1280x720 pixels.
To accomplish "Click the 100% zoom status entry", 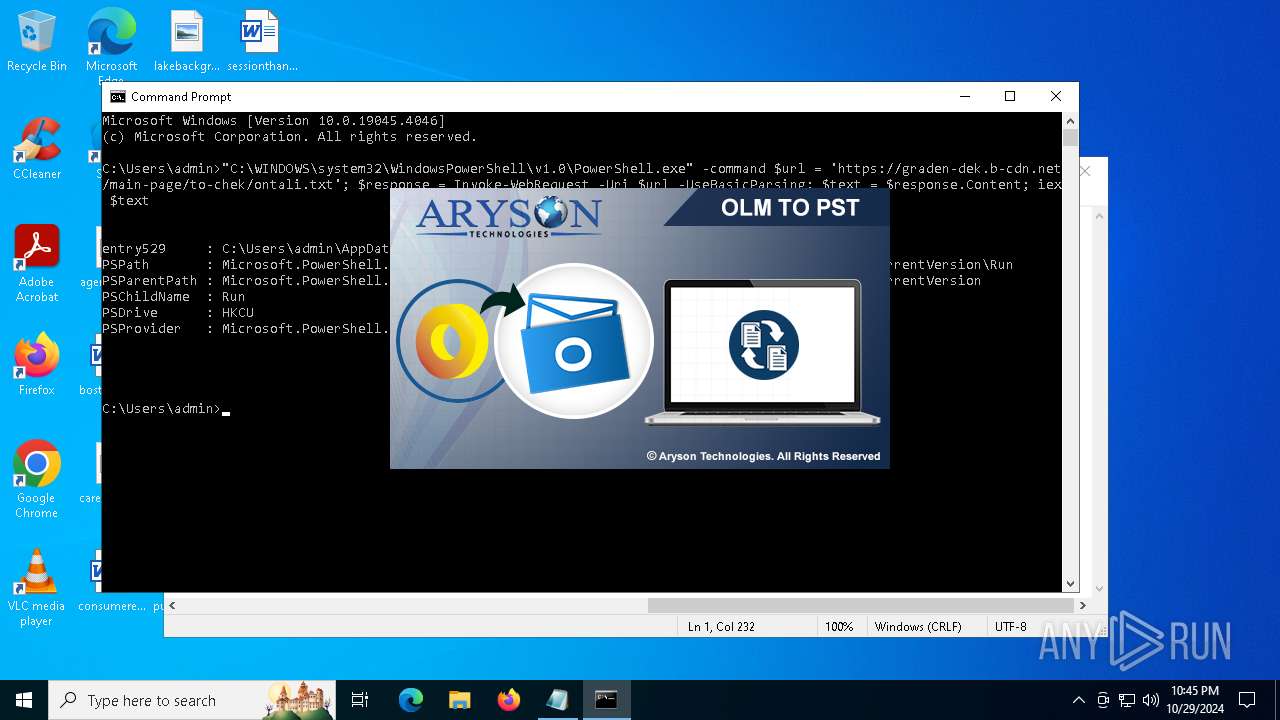I will tap(839, 627).
